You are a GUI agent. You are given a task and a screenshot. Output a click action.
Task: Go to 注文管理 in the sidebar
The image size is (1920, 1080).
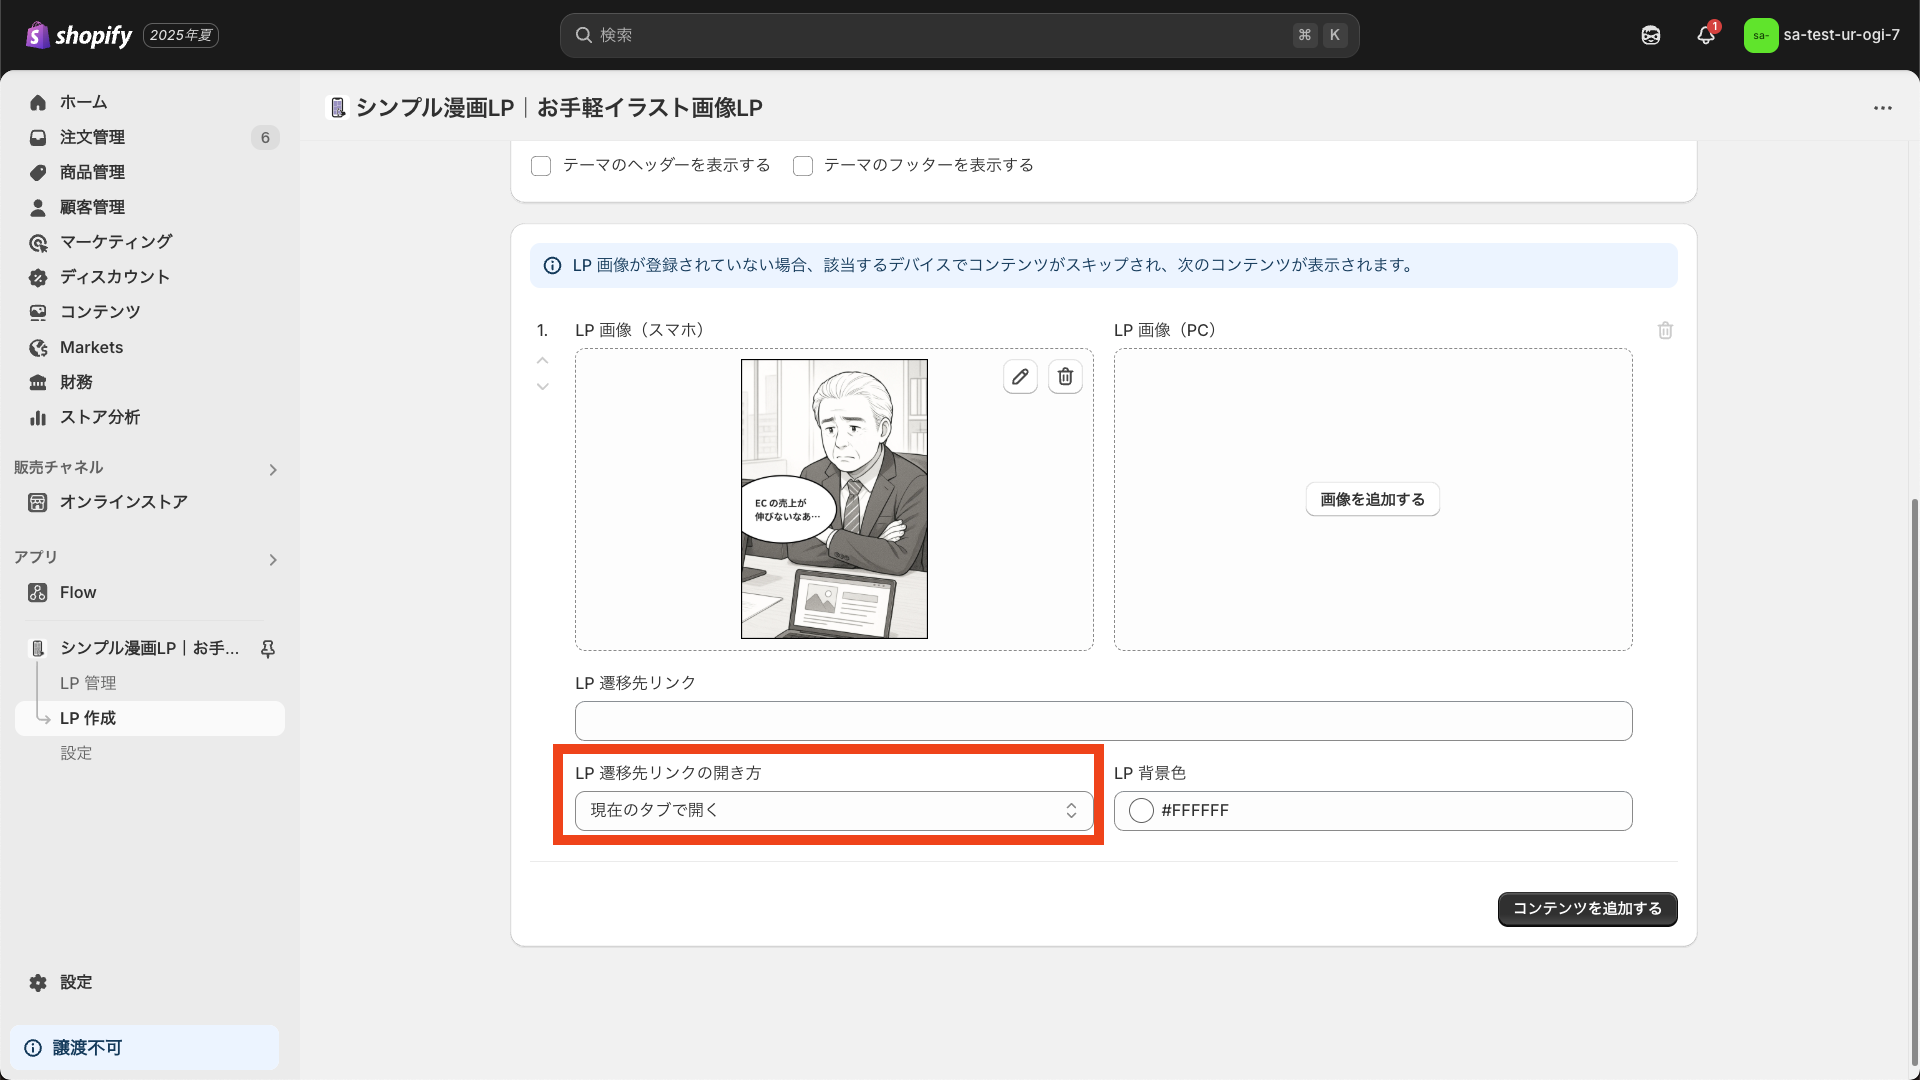pos(92,137)
